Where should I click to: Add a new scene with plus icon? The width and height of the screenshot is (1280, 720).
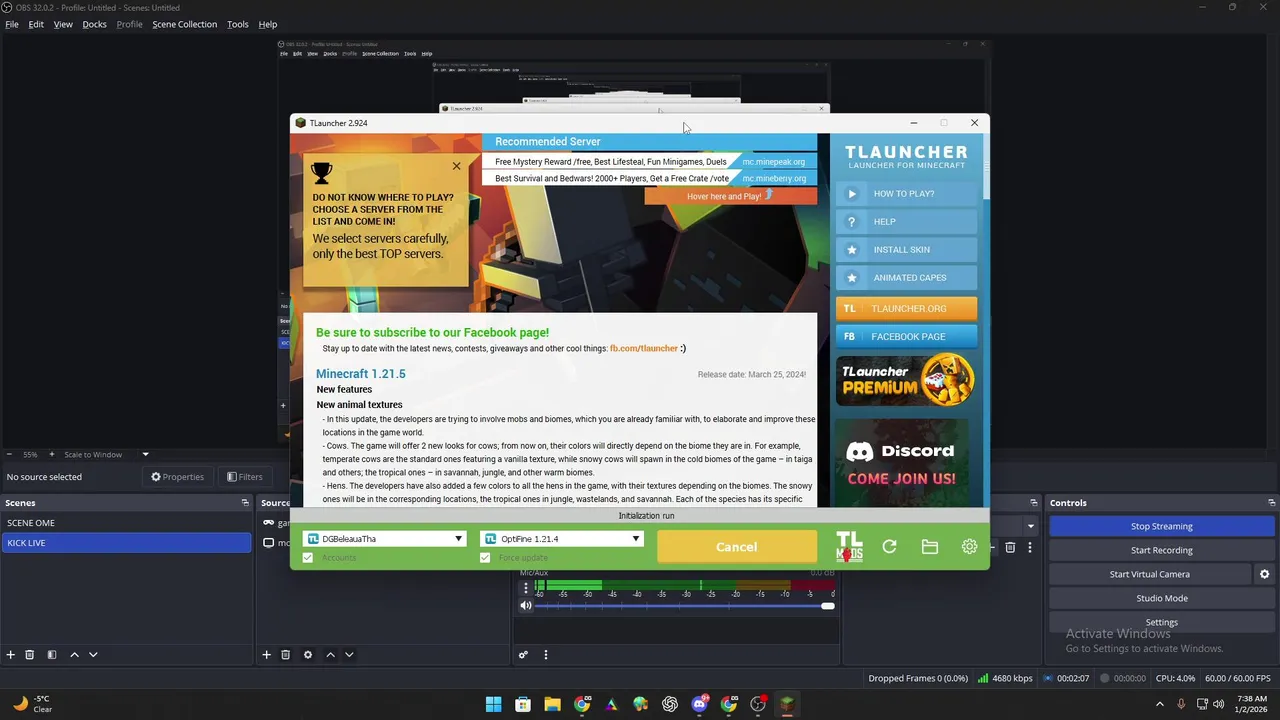tap(11, 655)
